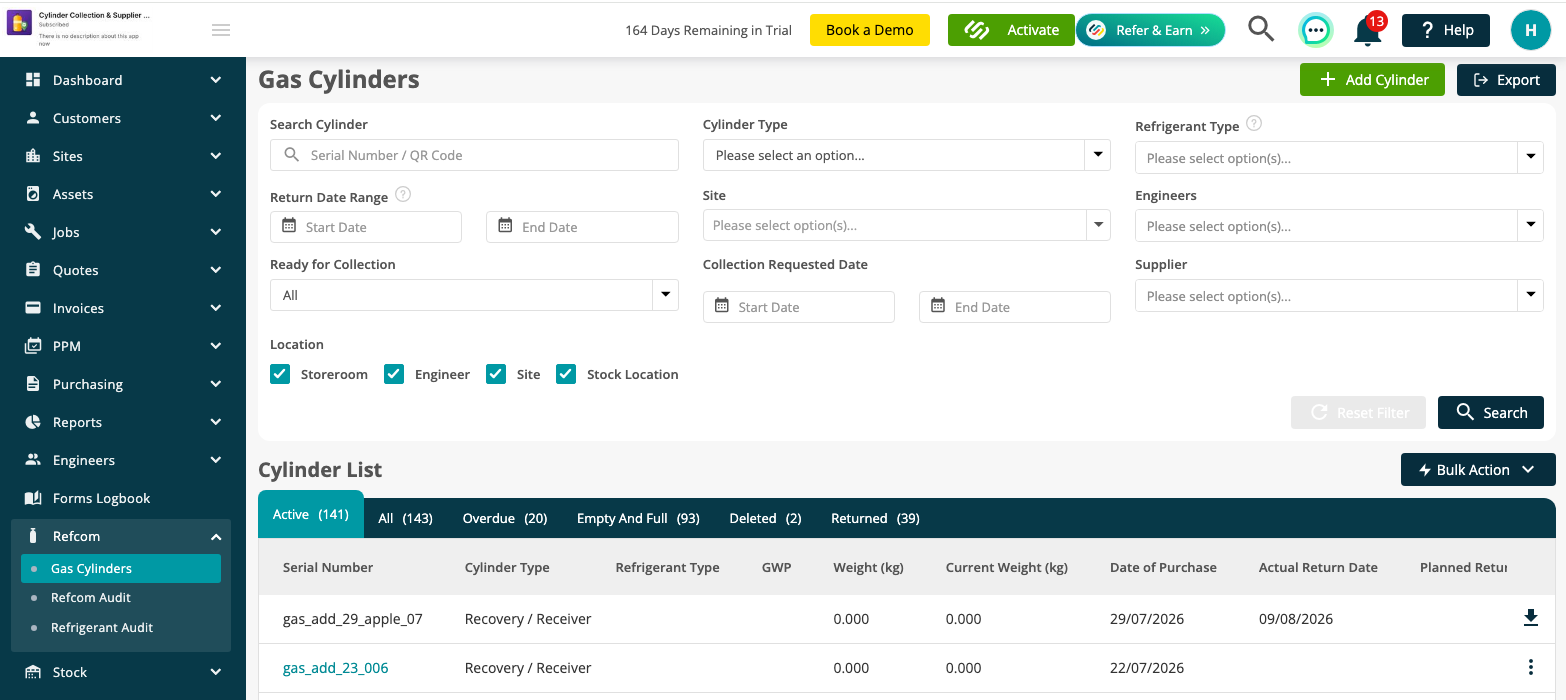This screenshot has width=1566, height=700.
Task: Click the Serial Number column header
Action: tap(328, 567)
